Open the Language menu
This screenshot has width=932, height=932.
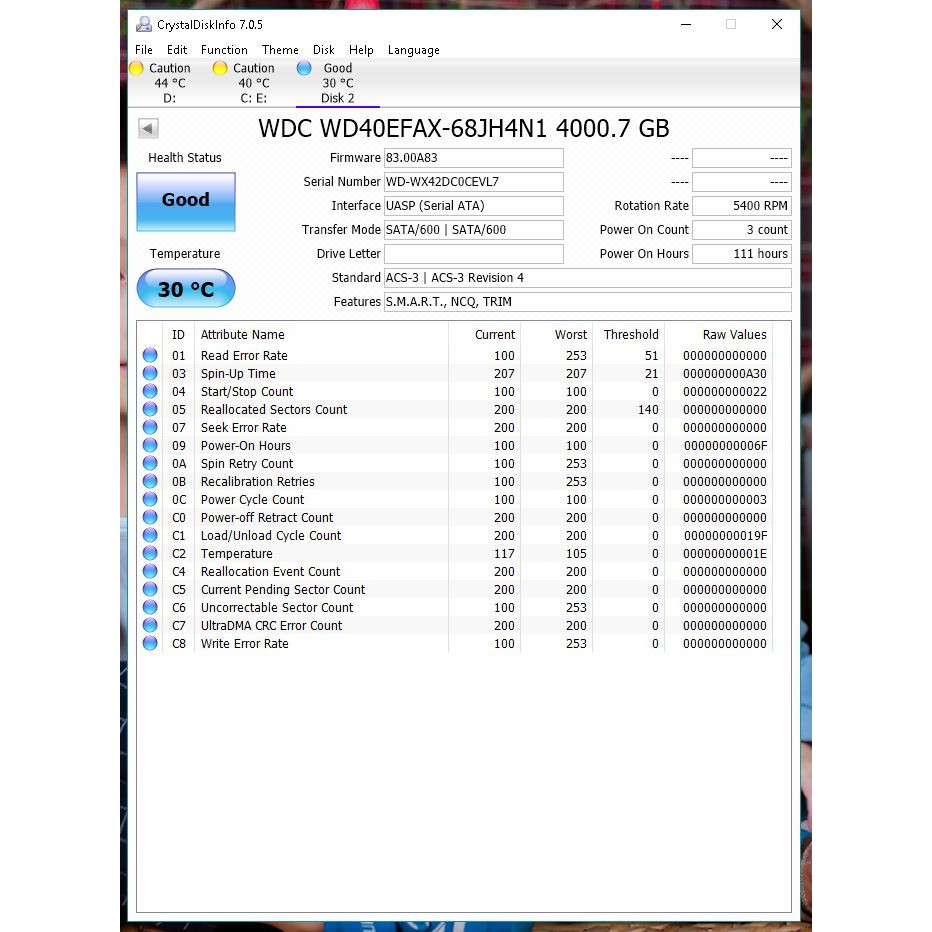pos(413,49)
